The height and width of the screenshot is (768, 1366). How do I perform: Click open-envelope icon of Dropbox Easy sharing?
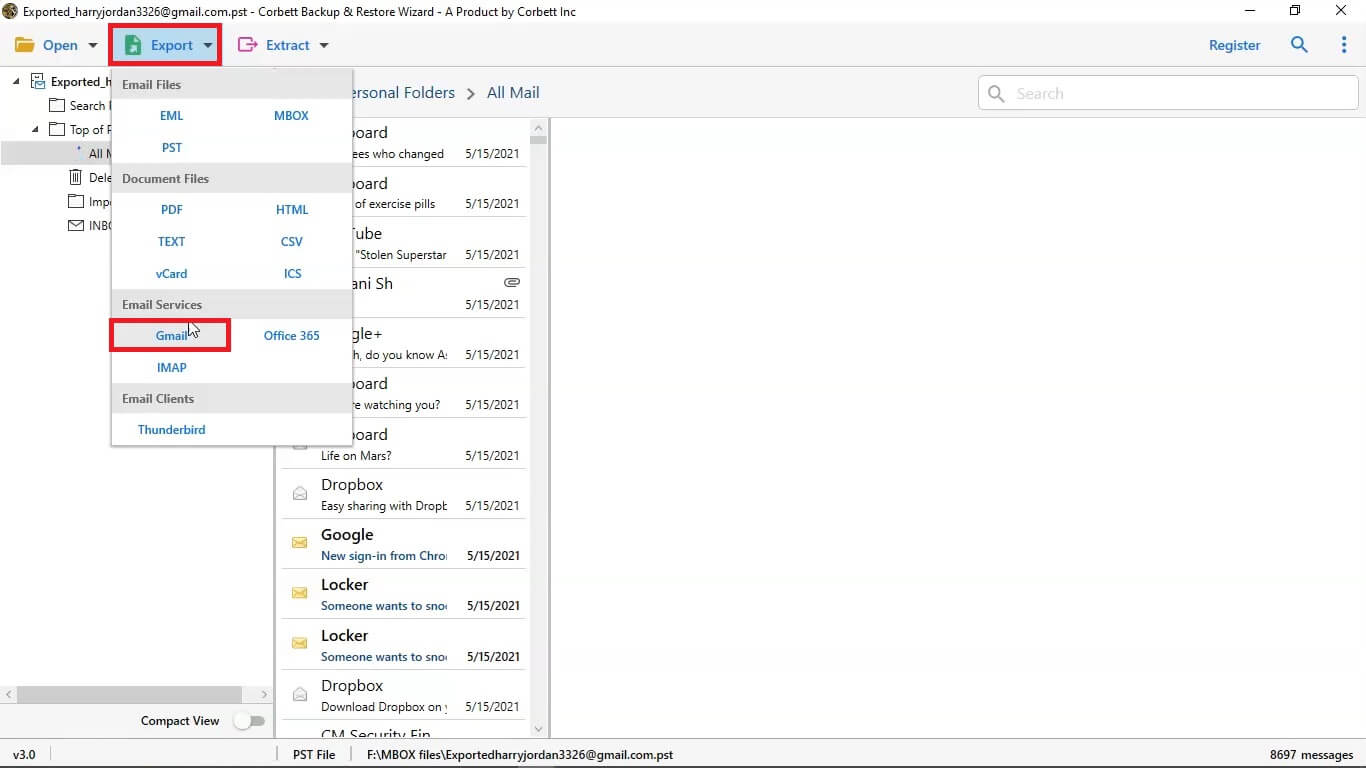(299, 493)
